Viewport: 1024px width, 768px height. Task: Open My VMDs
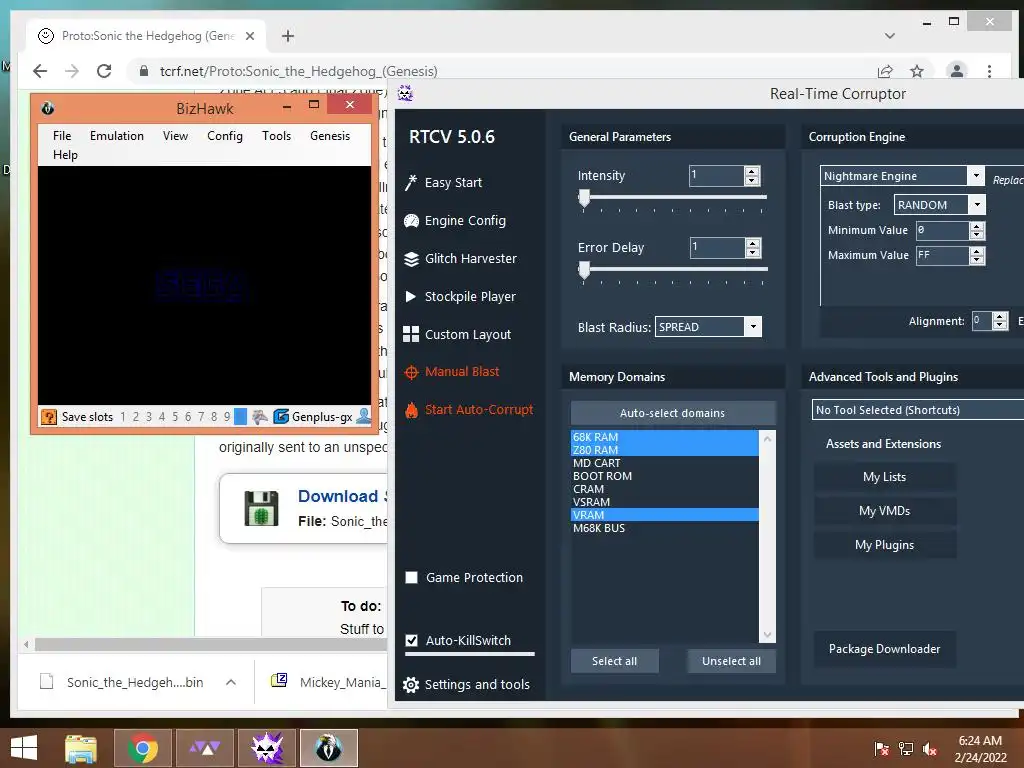[x=885, y=511]
